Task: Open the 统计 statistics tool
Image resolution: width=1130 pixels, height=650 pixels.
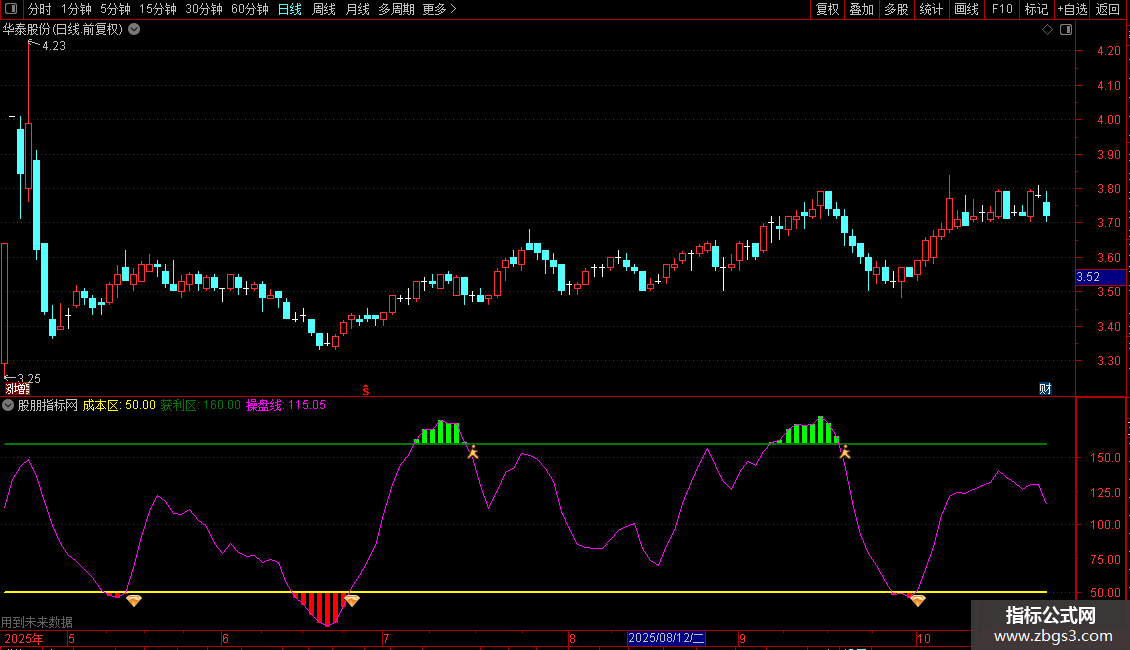Action: coord(931,9)
